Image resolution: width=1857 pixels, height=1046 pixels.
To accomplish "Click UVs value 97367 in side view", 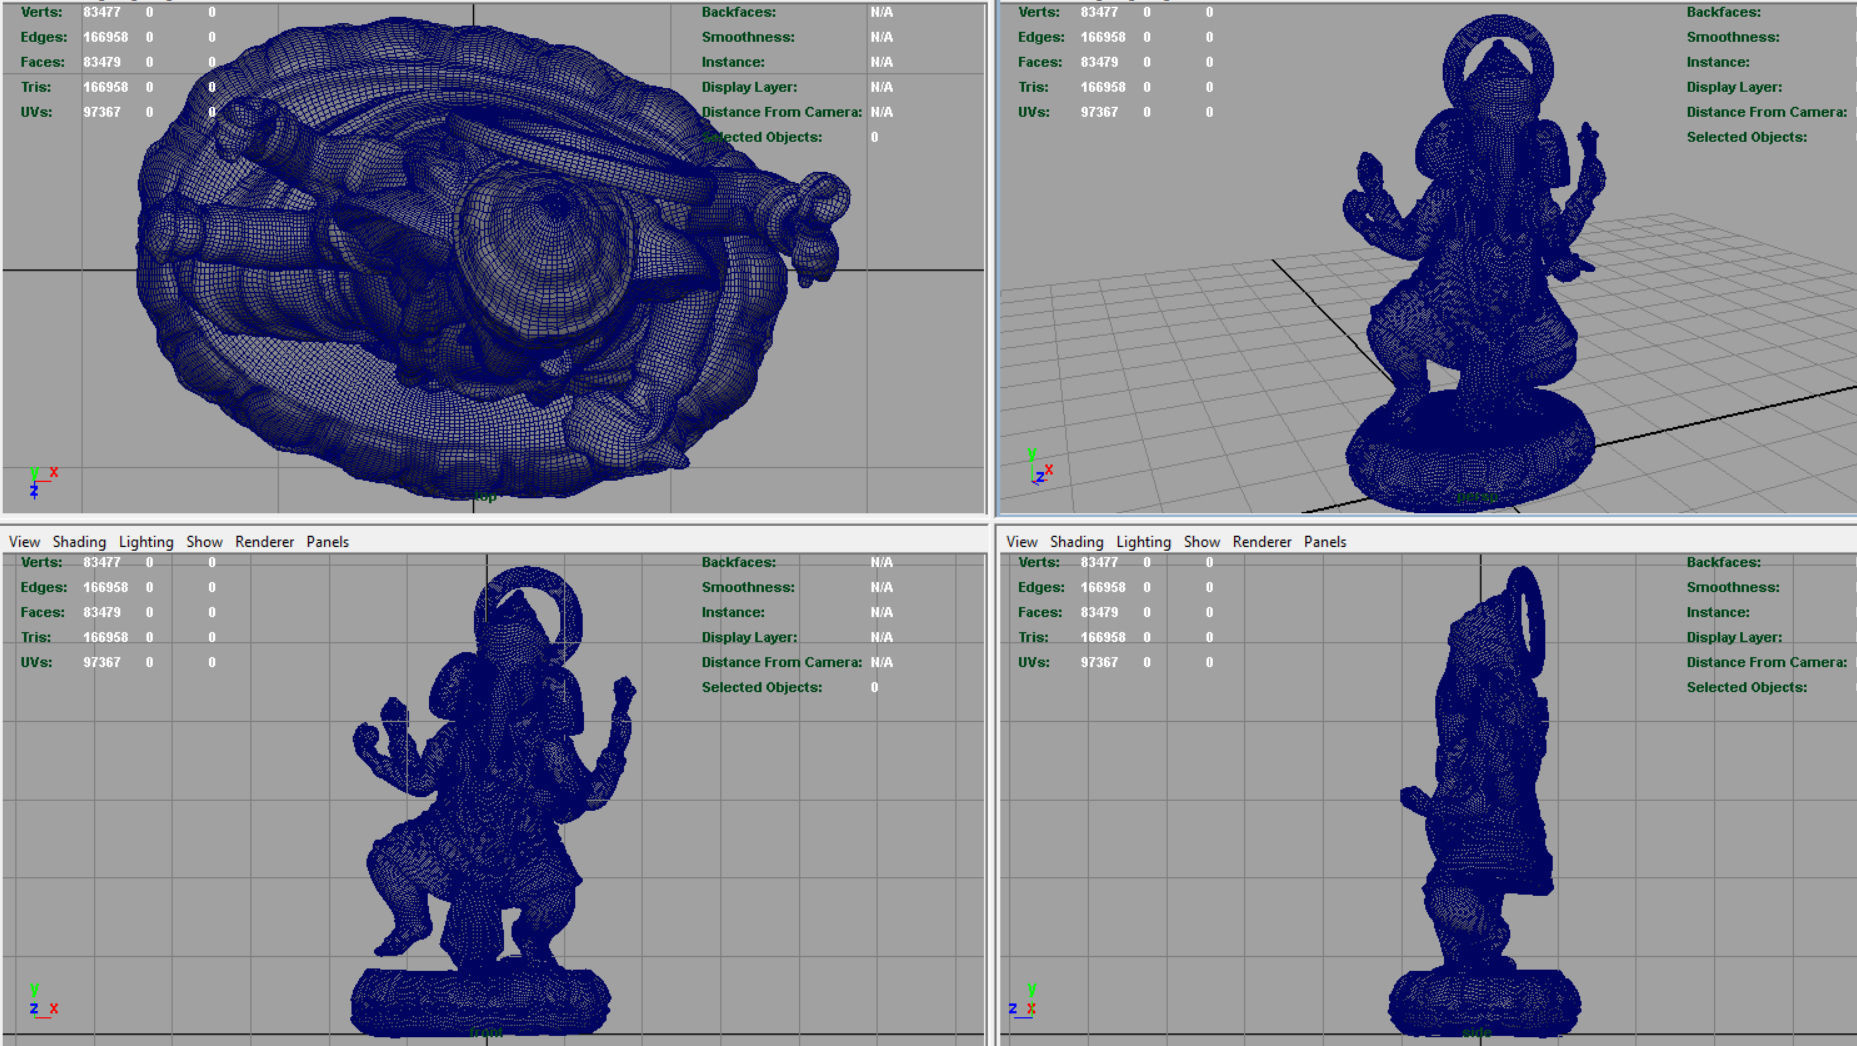I will [x=1099, y=662].
